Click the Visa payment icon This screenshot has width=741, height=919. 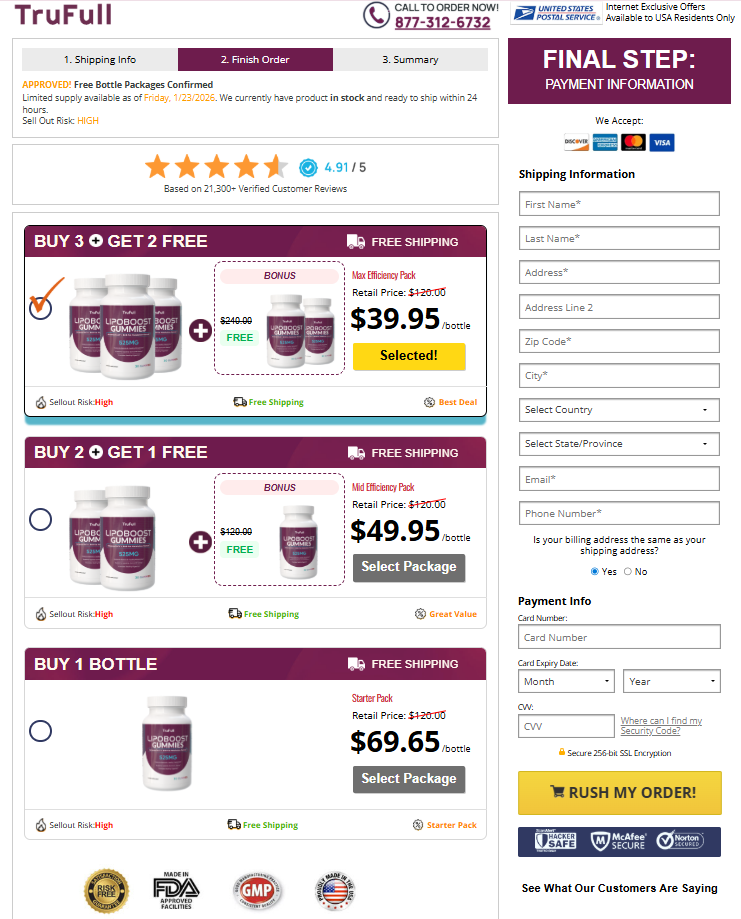pyautogui.click(x=660, y=142)
